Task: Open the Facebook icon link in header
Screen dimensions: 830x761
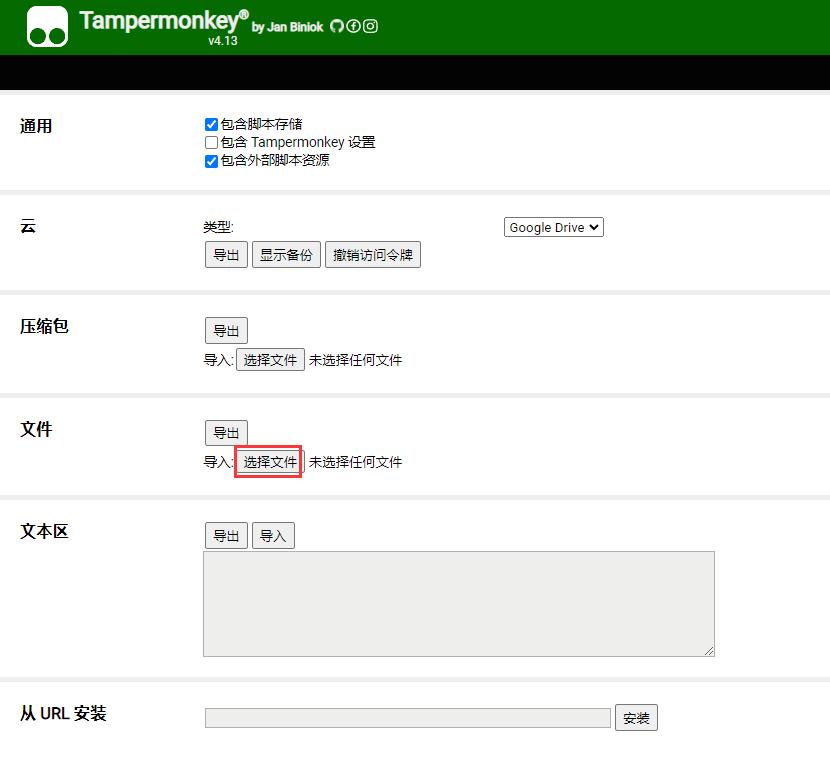Action: pyautogui.click(x=353, y=27)
